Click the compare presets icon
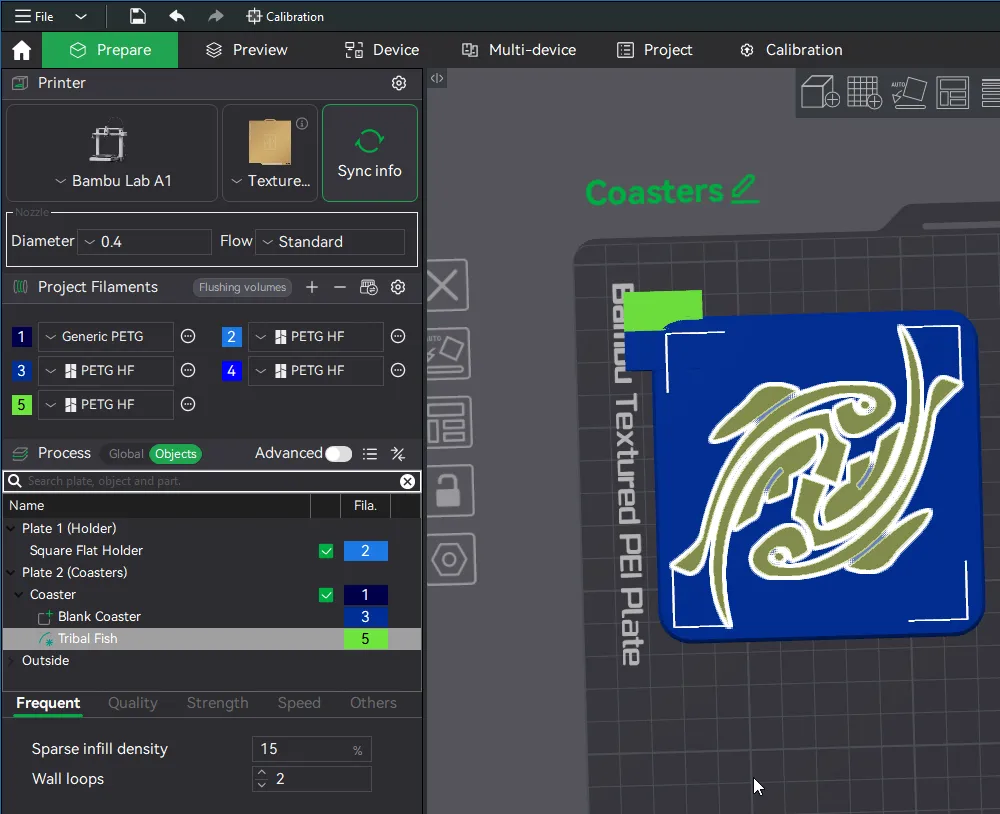The width and height of the screenshot is (1000, 814). [398, 454]
